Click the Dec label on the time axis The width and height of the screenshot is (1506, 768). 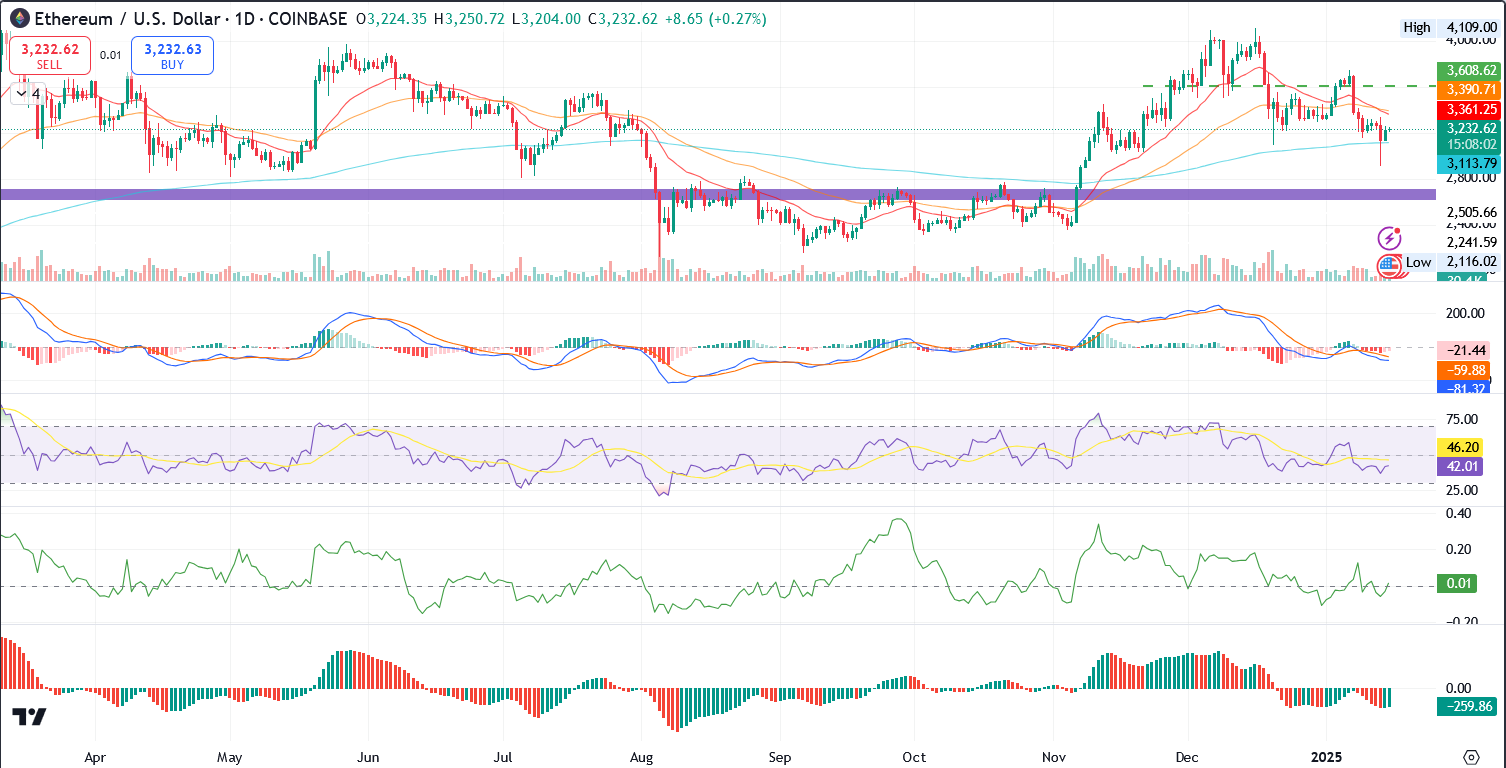1187,757
